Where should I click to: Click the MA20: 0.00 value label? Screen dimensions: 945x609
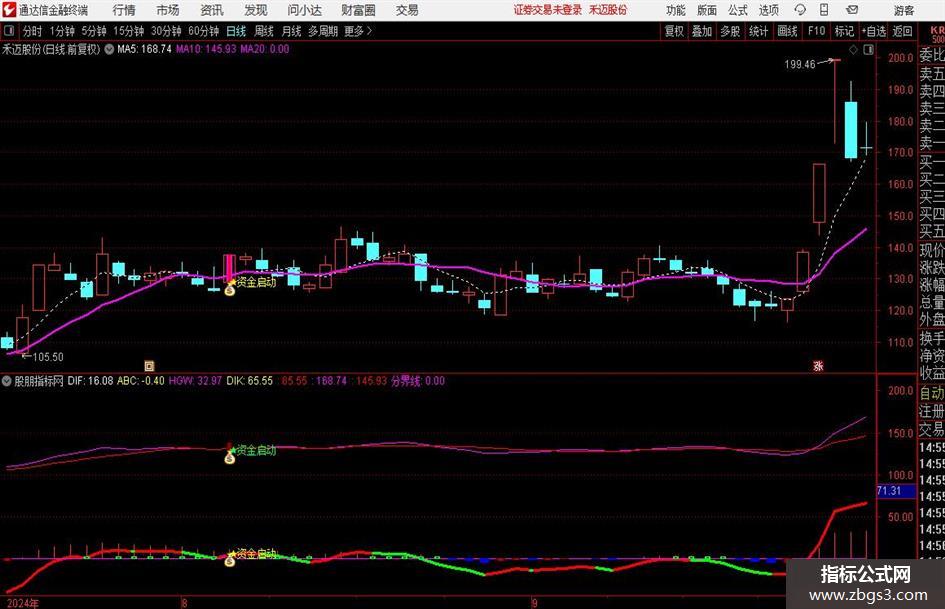(265, 49)
